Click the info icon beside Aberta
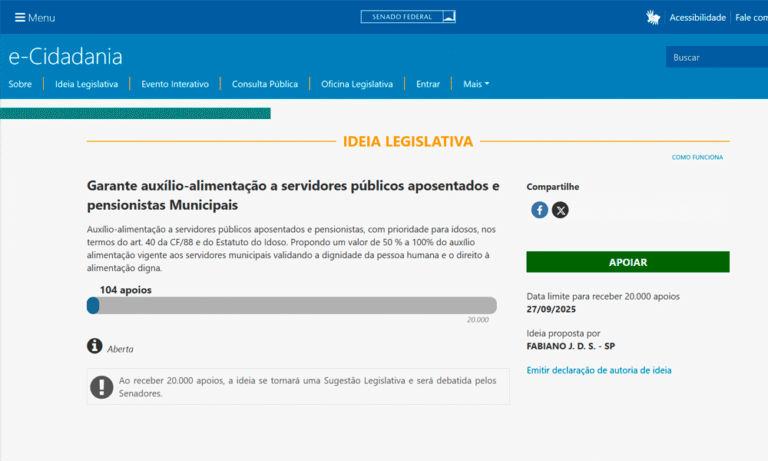 (x=95, y=346)
